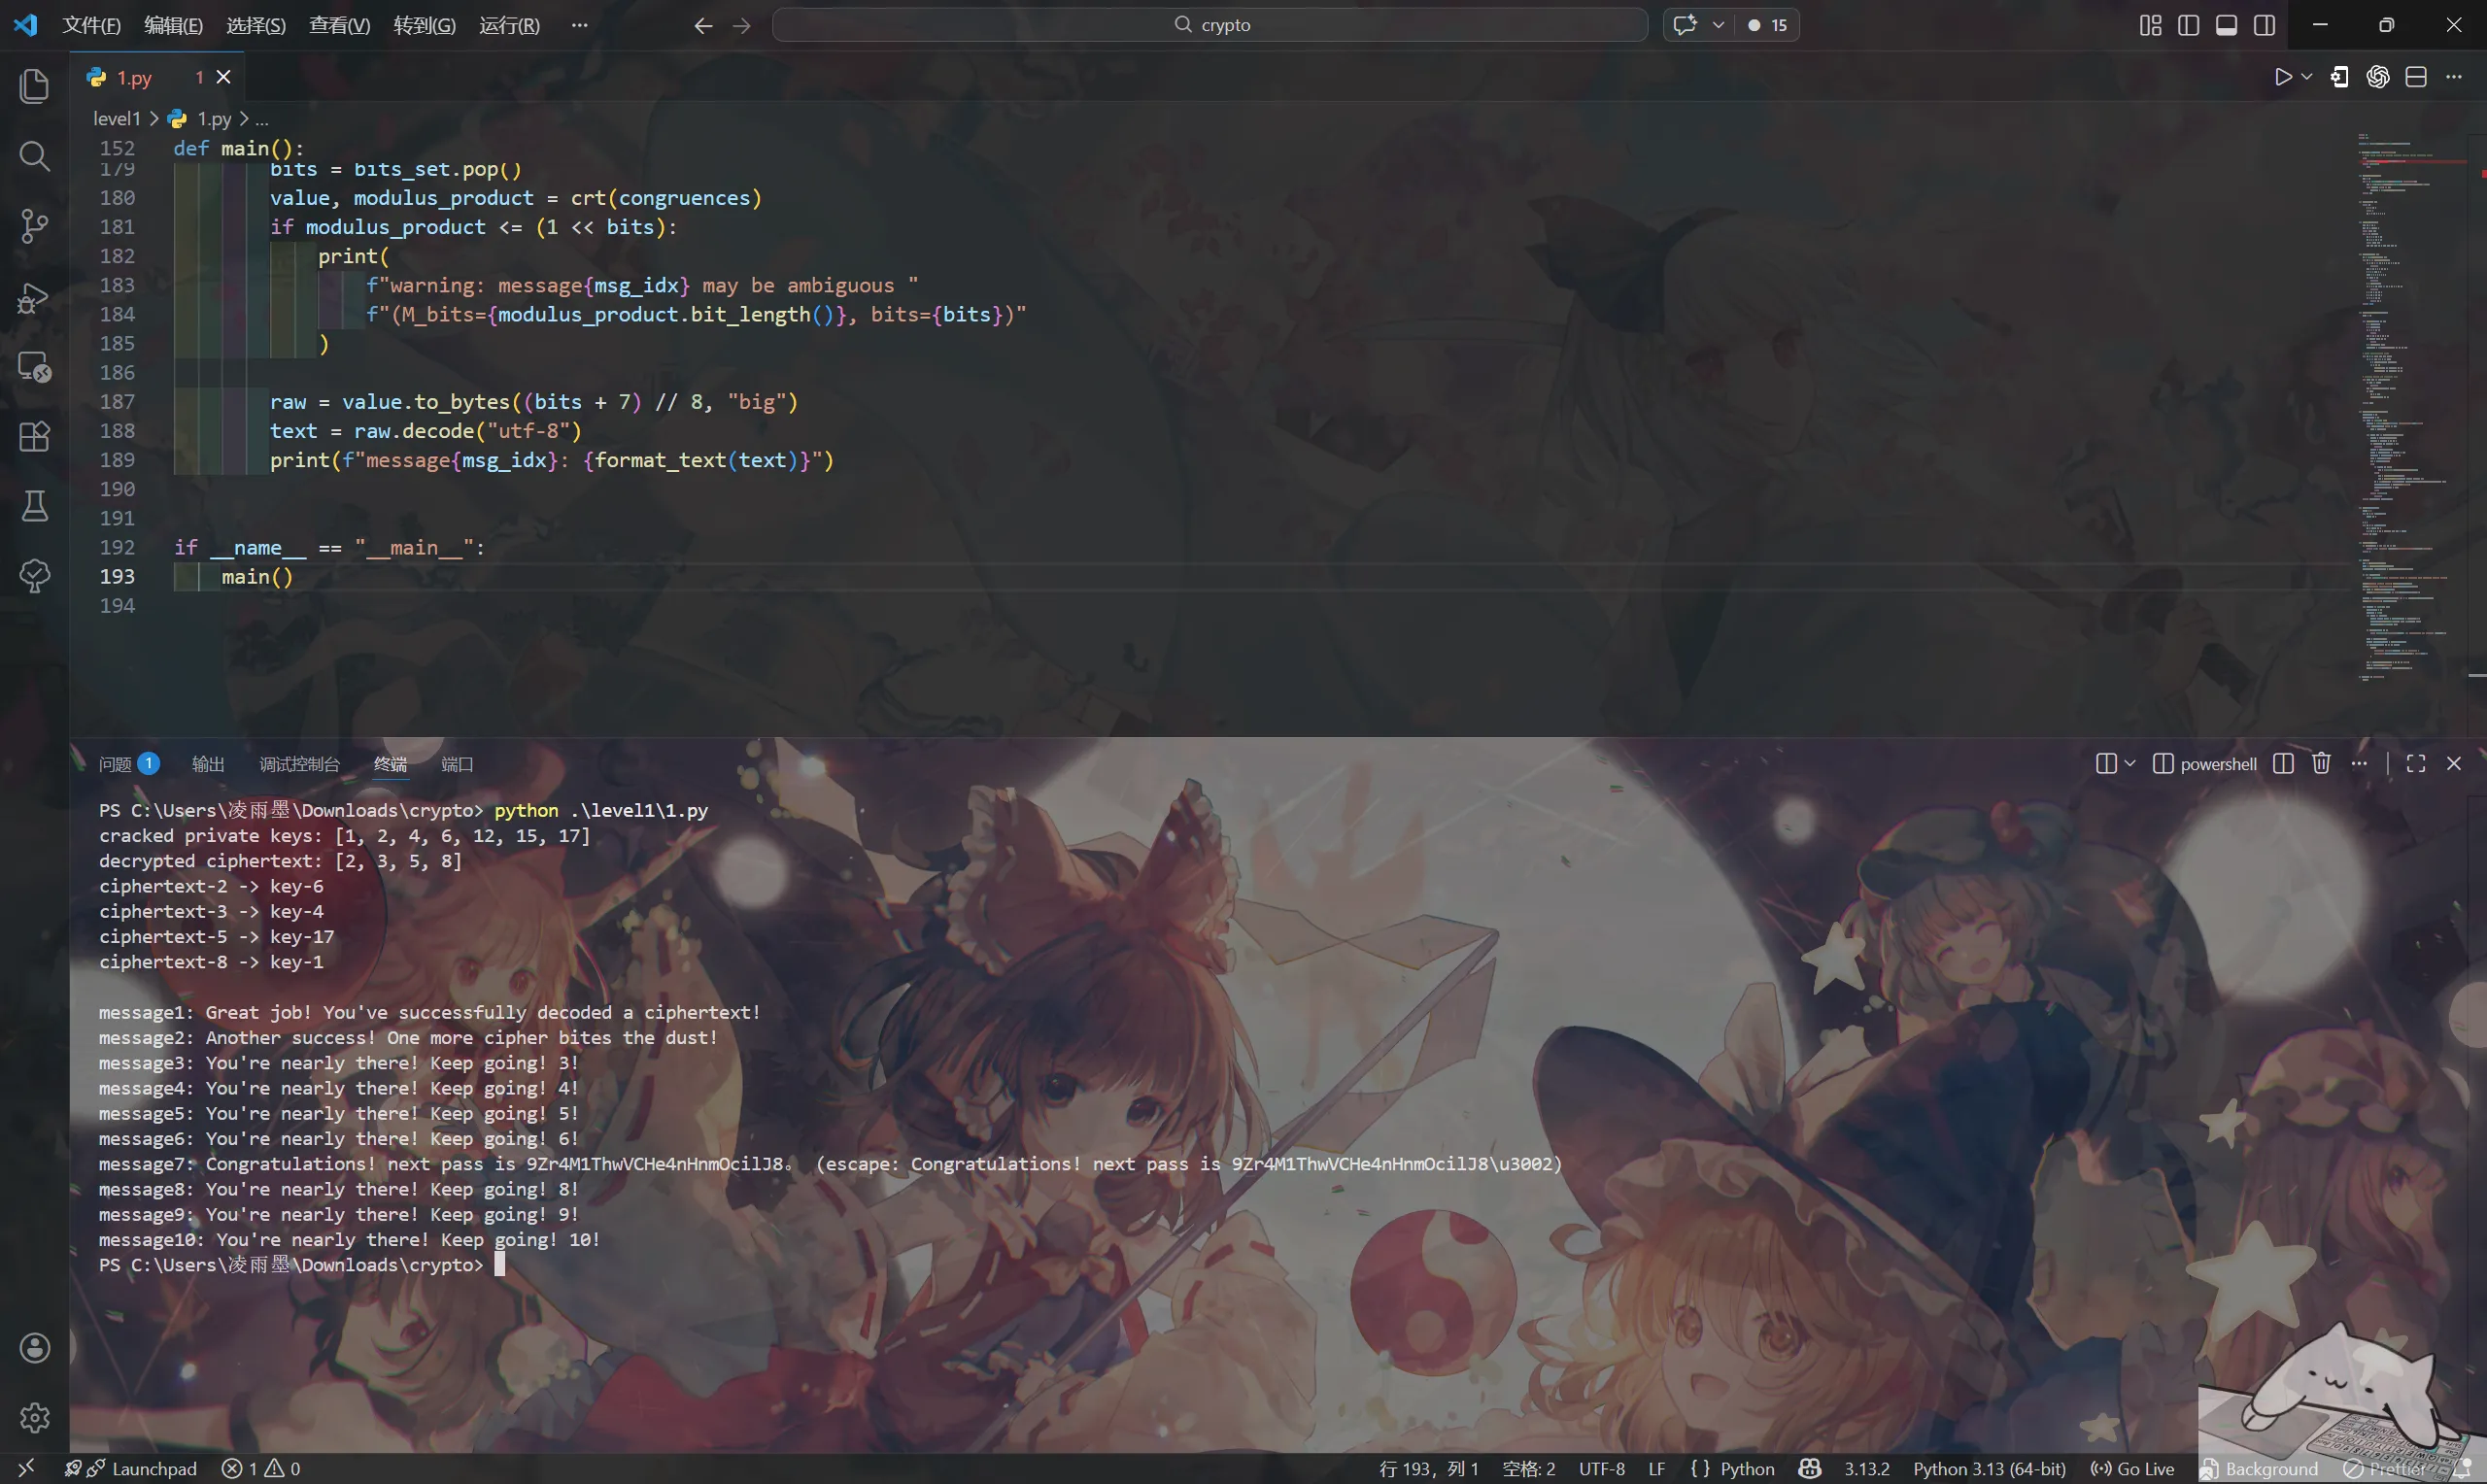Open the Search view in activity bar

click(x=34, y=156)
